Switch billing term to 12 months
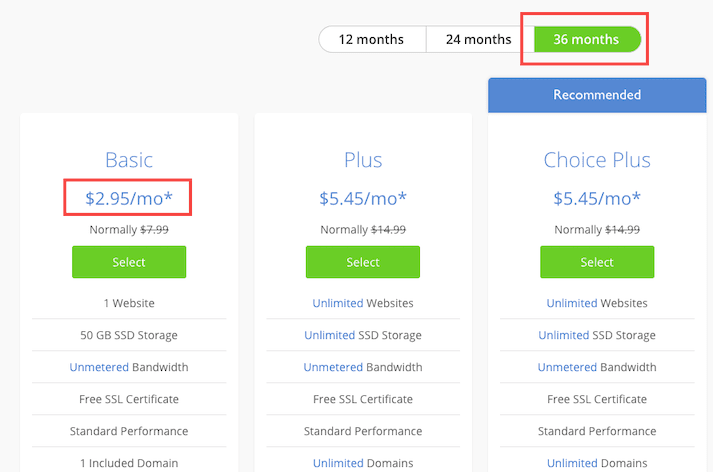713x472 pixels. click(x=372, y=40)
